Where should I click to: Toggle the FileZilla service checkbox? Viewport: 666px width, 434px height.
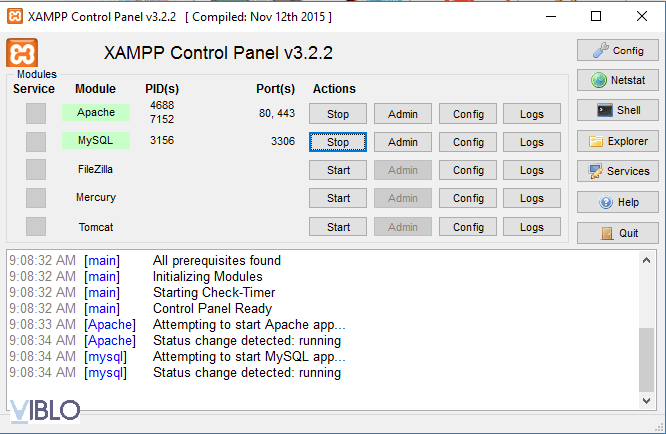[36, 170]
